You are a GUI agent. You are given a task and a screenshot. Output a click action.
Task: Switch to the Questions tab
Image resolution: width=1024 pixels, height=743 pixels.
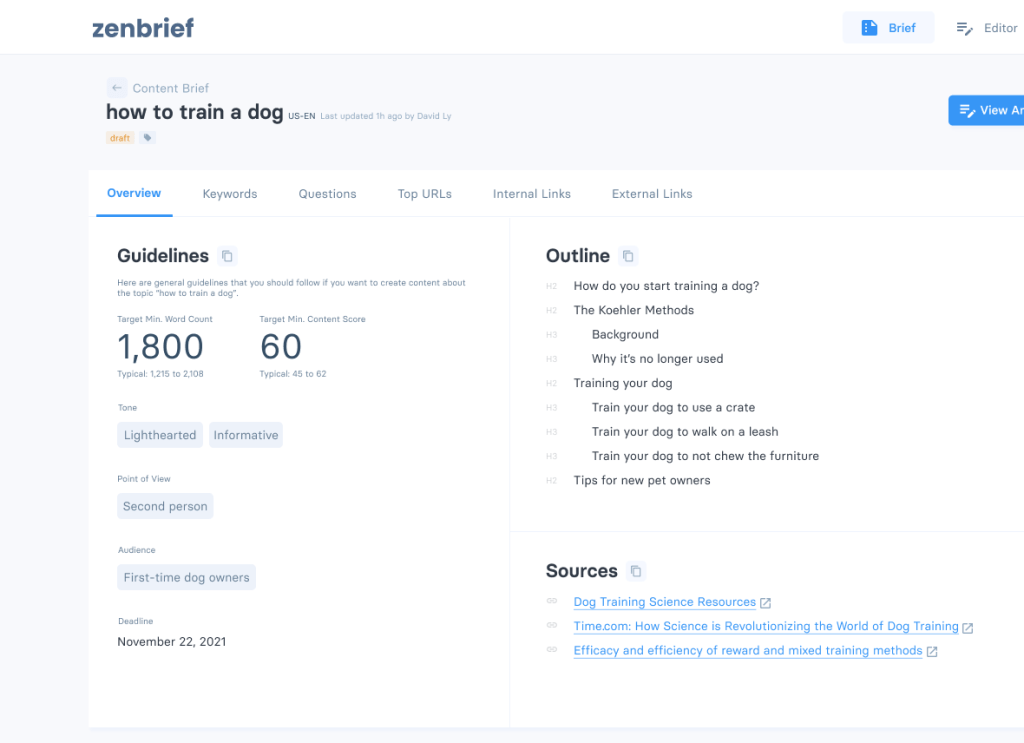[x=327, y=194]
